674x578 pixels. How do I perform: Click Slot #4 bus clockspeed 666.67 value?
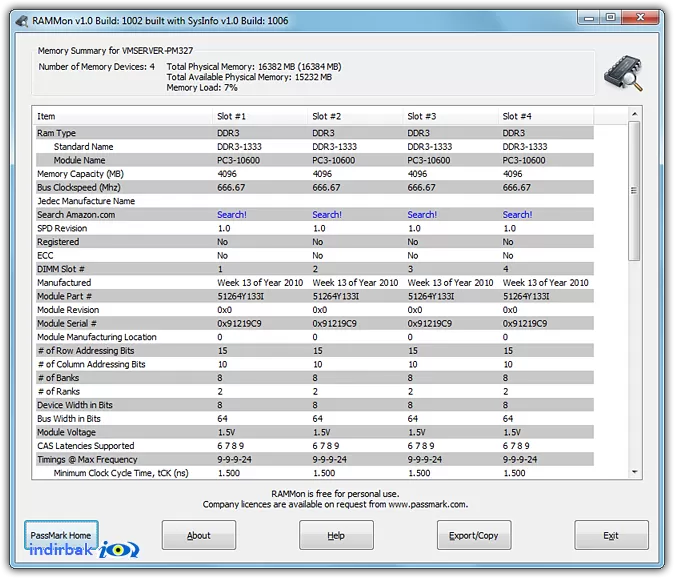point(517,187)
